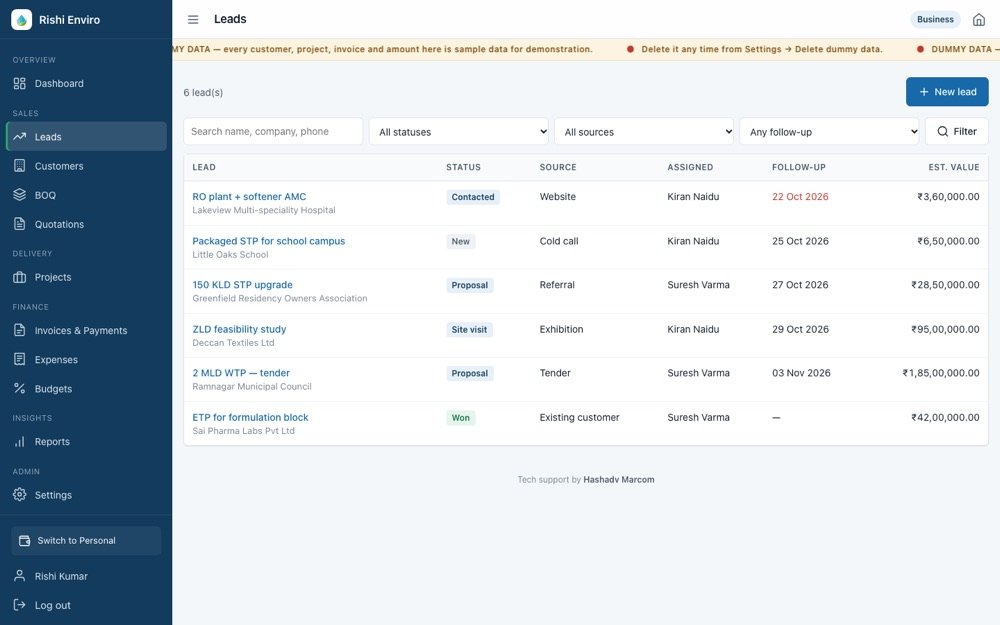The height and width of the screenshot is (625, 1000).
Task: Click the wallet icon in Switch to Personal
Action: tap(25, 541)
